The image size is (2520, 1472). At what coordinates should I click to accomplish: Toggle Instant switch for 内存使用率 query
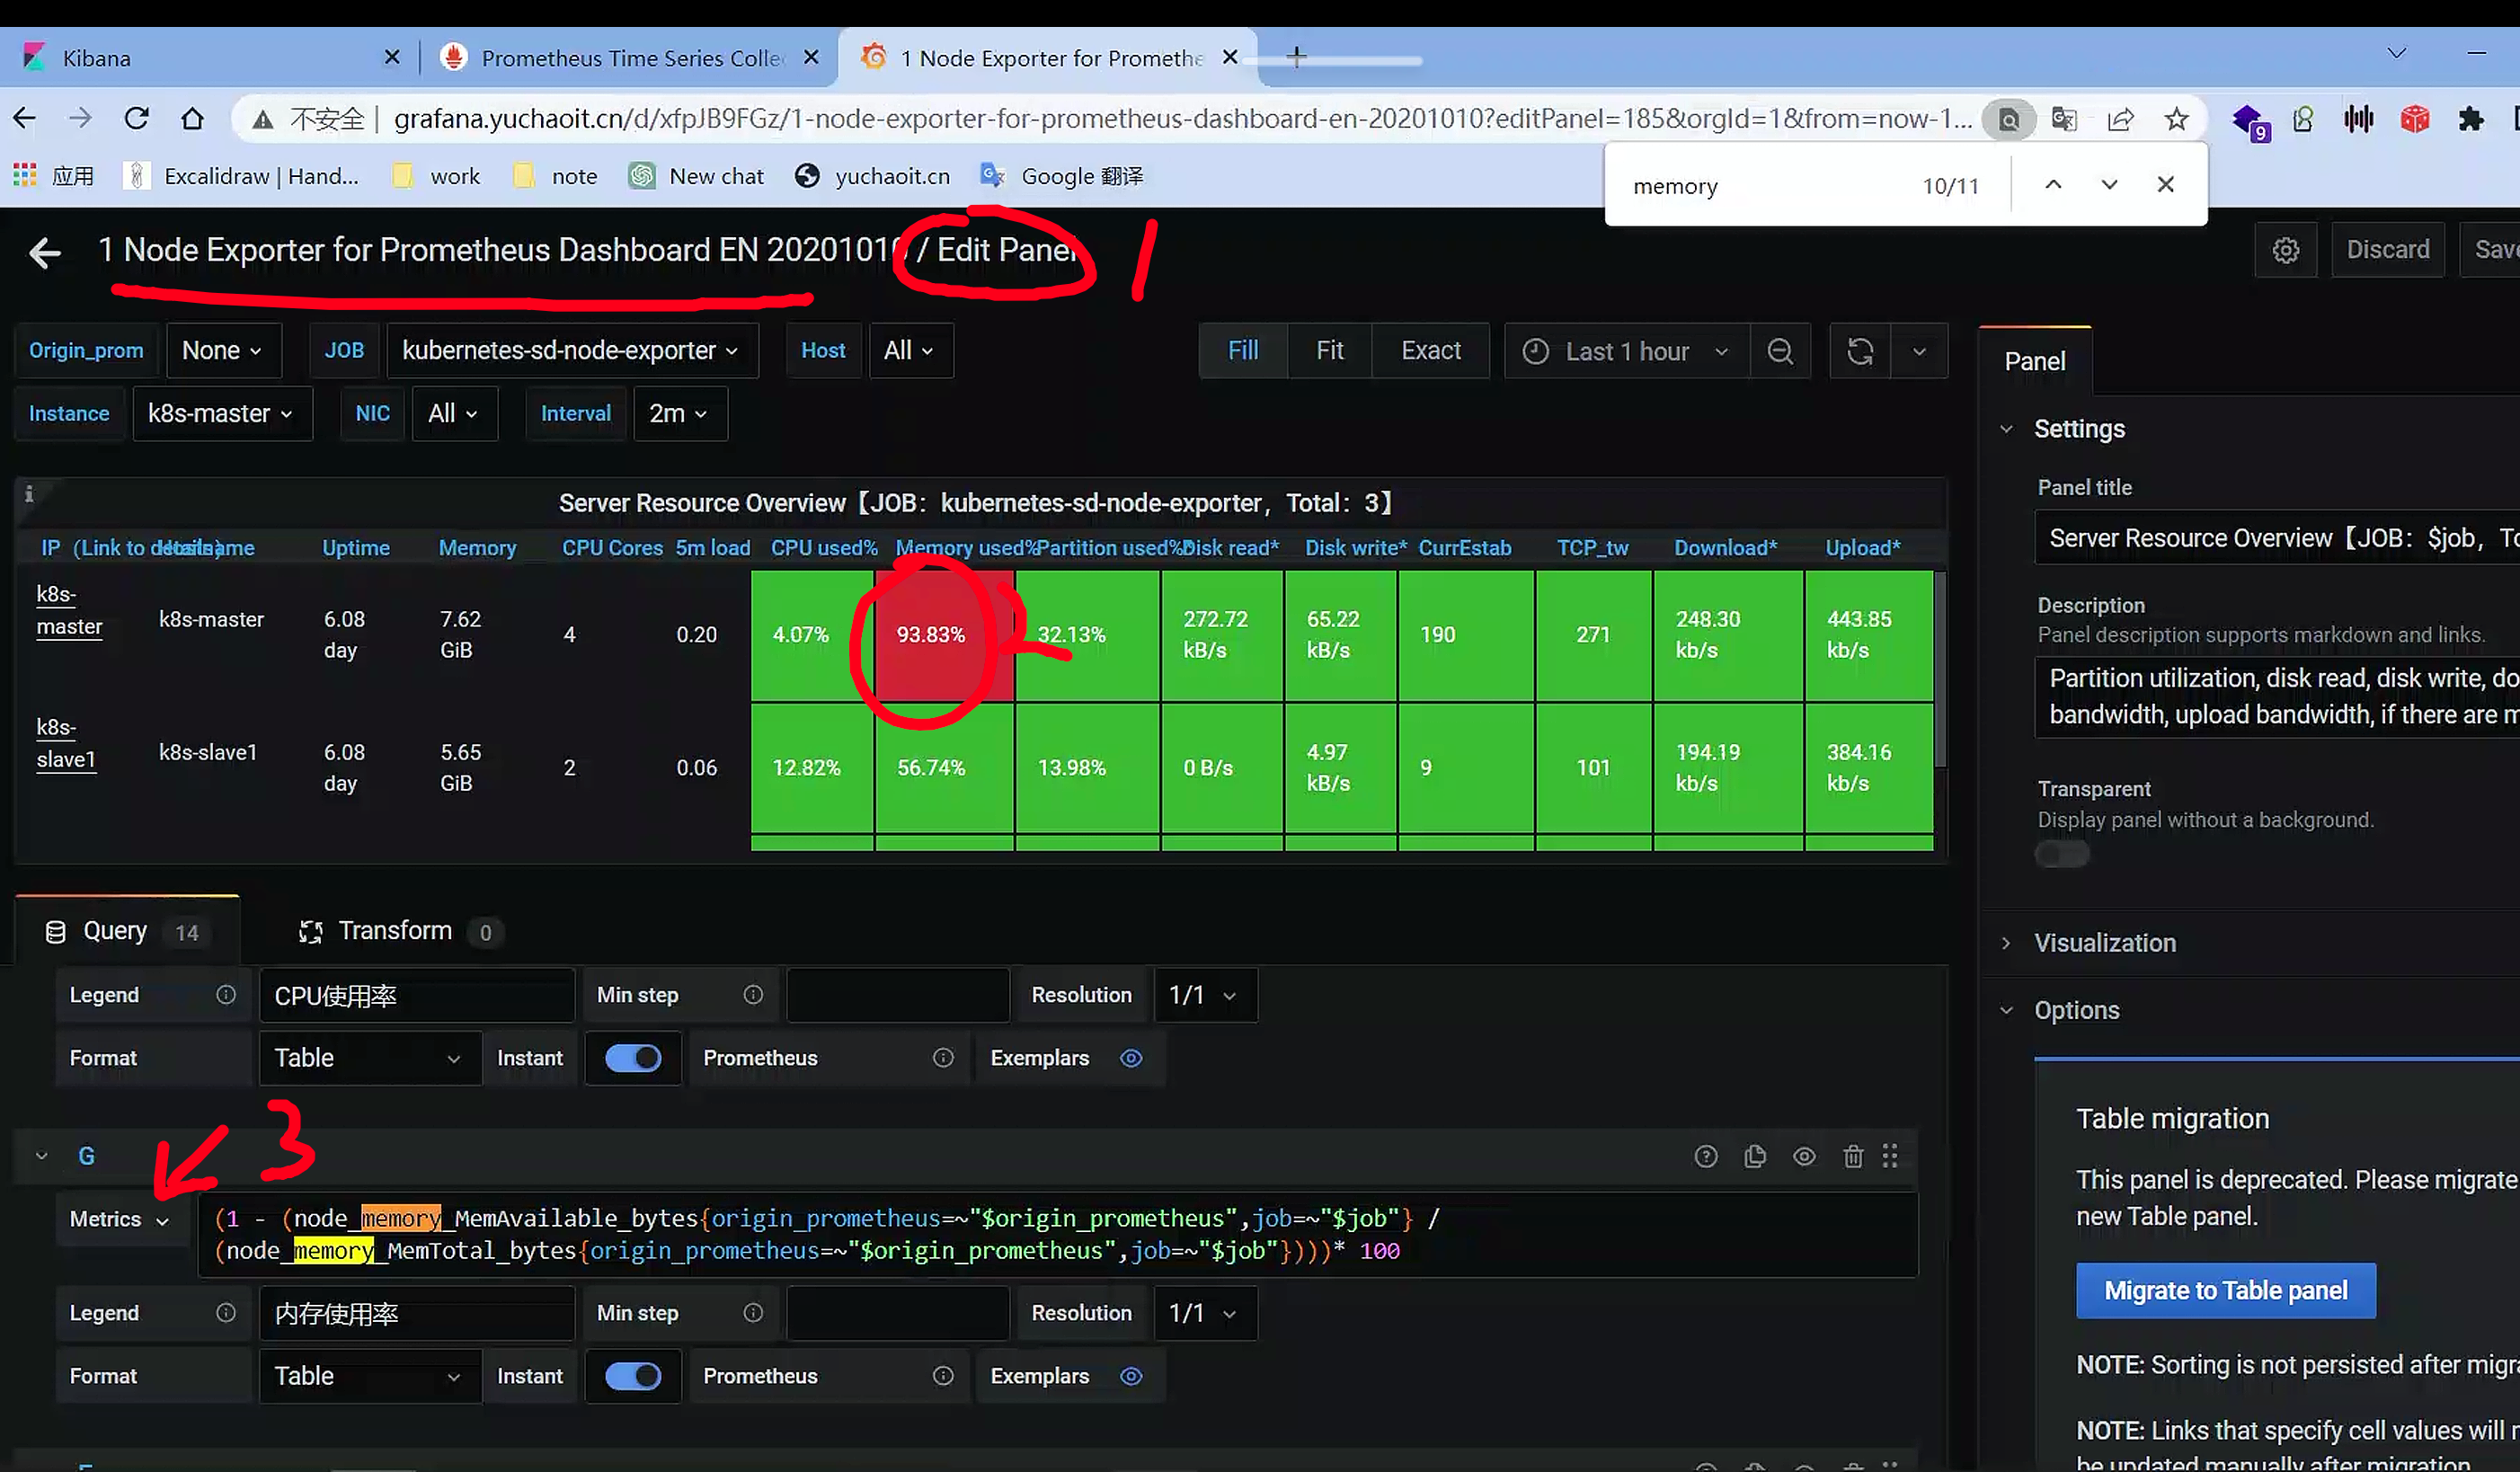tap(633, 1376)
